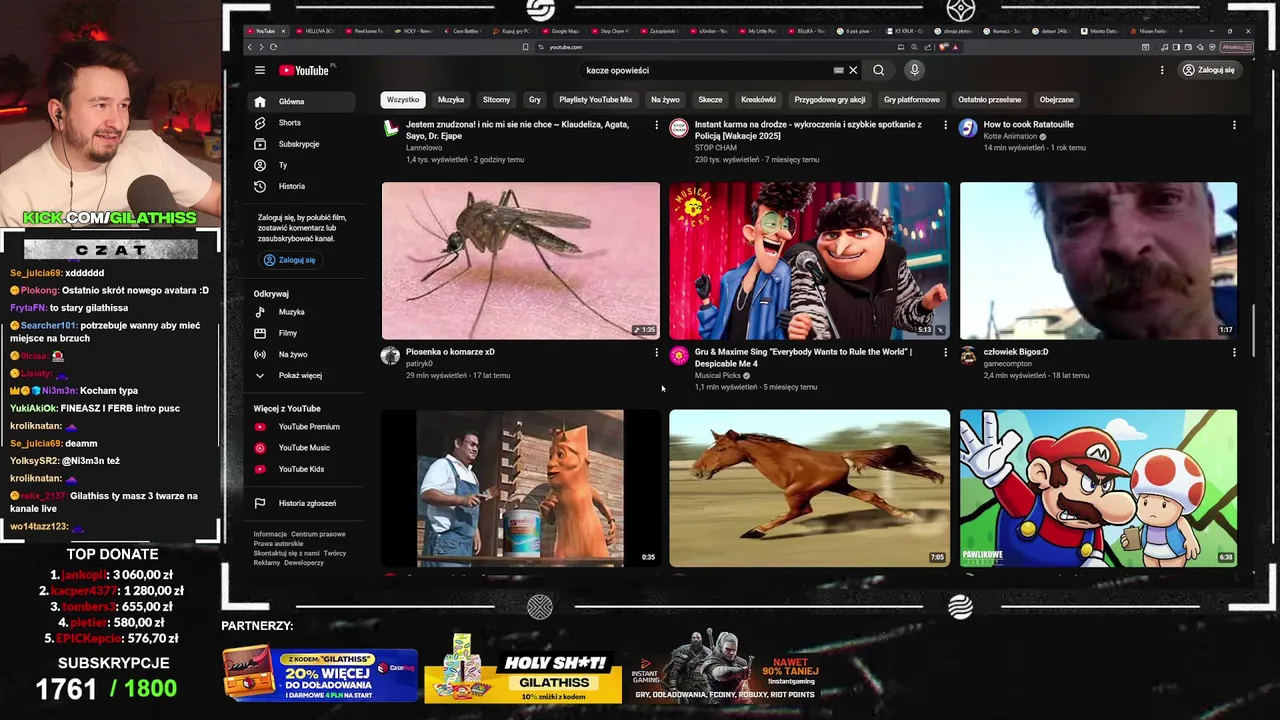The width and height of the screenshot is (1280, 720).
Task: Select the Kreskówki filter chip
Action: (758, 100)
